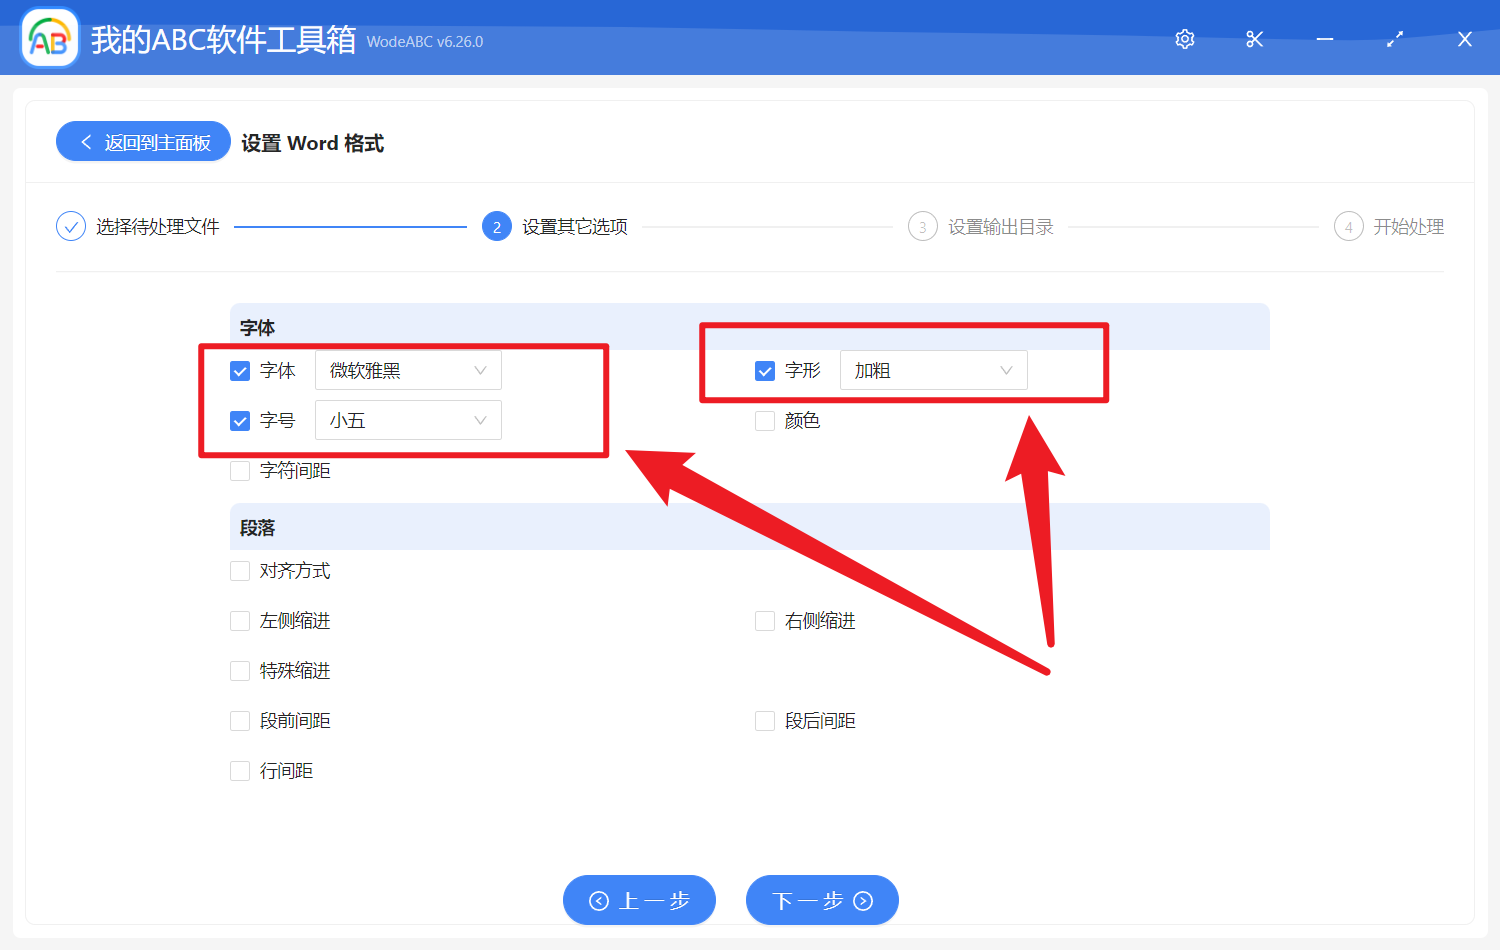1500x950 pixels.
Task: Select step 2 设置其它选项
Action: tap(555, 227)
